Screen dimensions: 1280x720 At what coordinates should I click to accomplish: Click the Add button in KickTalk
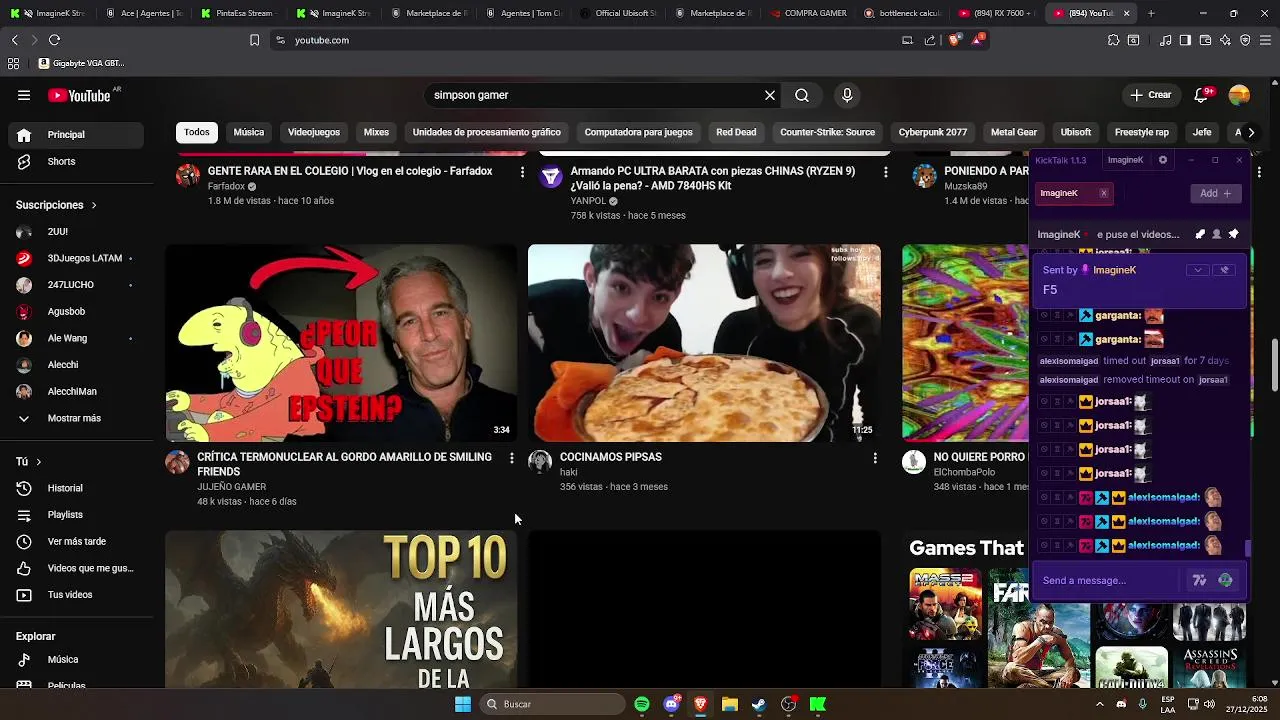[1216, 193]
